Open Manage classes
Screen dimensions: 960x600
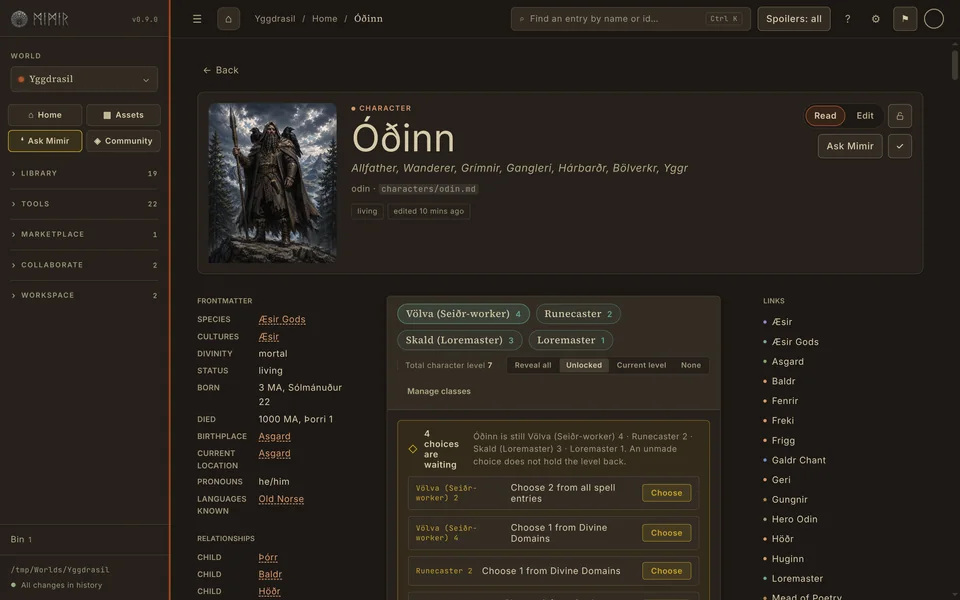pyautogui.click(x=438, y=391)
